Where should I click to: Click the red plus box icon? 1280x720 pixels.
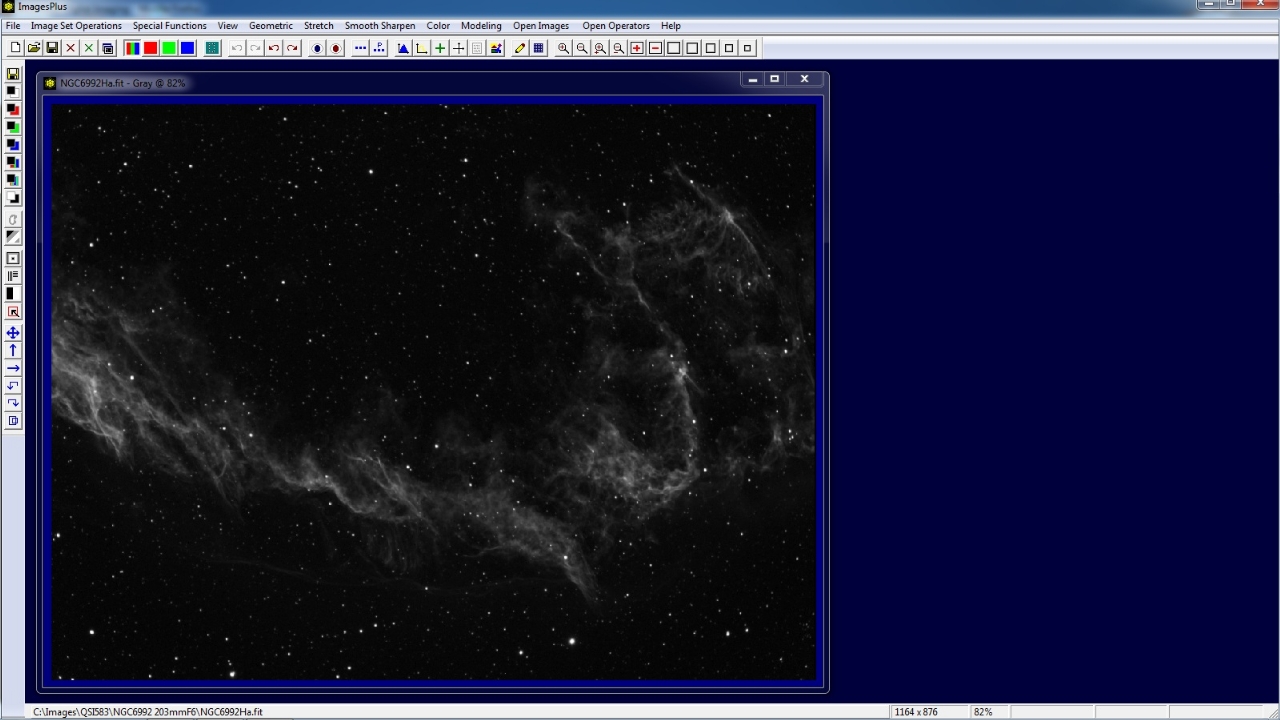(637, 48)
